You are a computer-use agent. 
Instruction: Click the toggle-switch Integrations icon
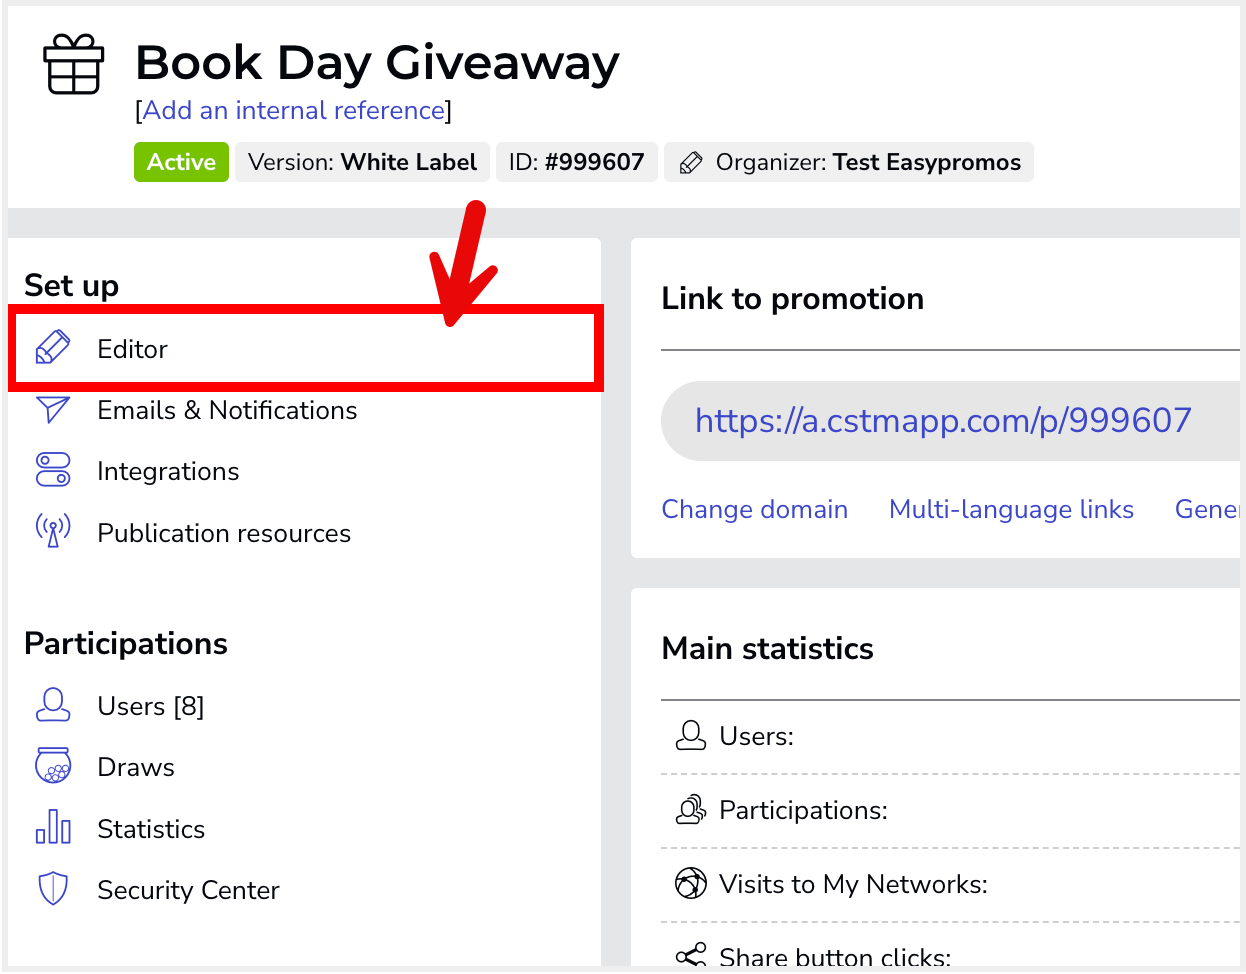[x=53, y=470]
